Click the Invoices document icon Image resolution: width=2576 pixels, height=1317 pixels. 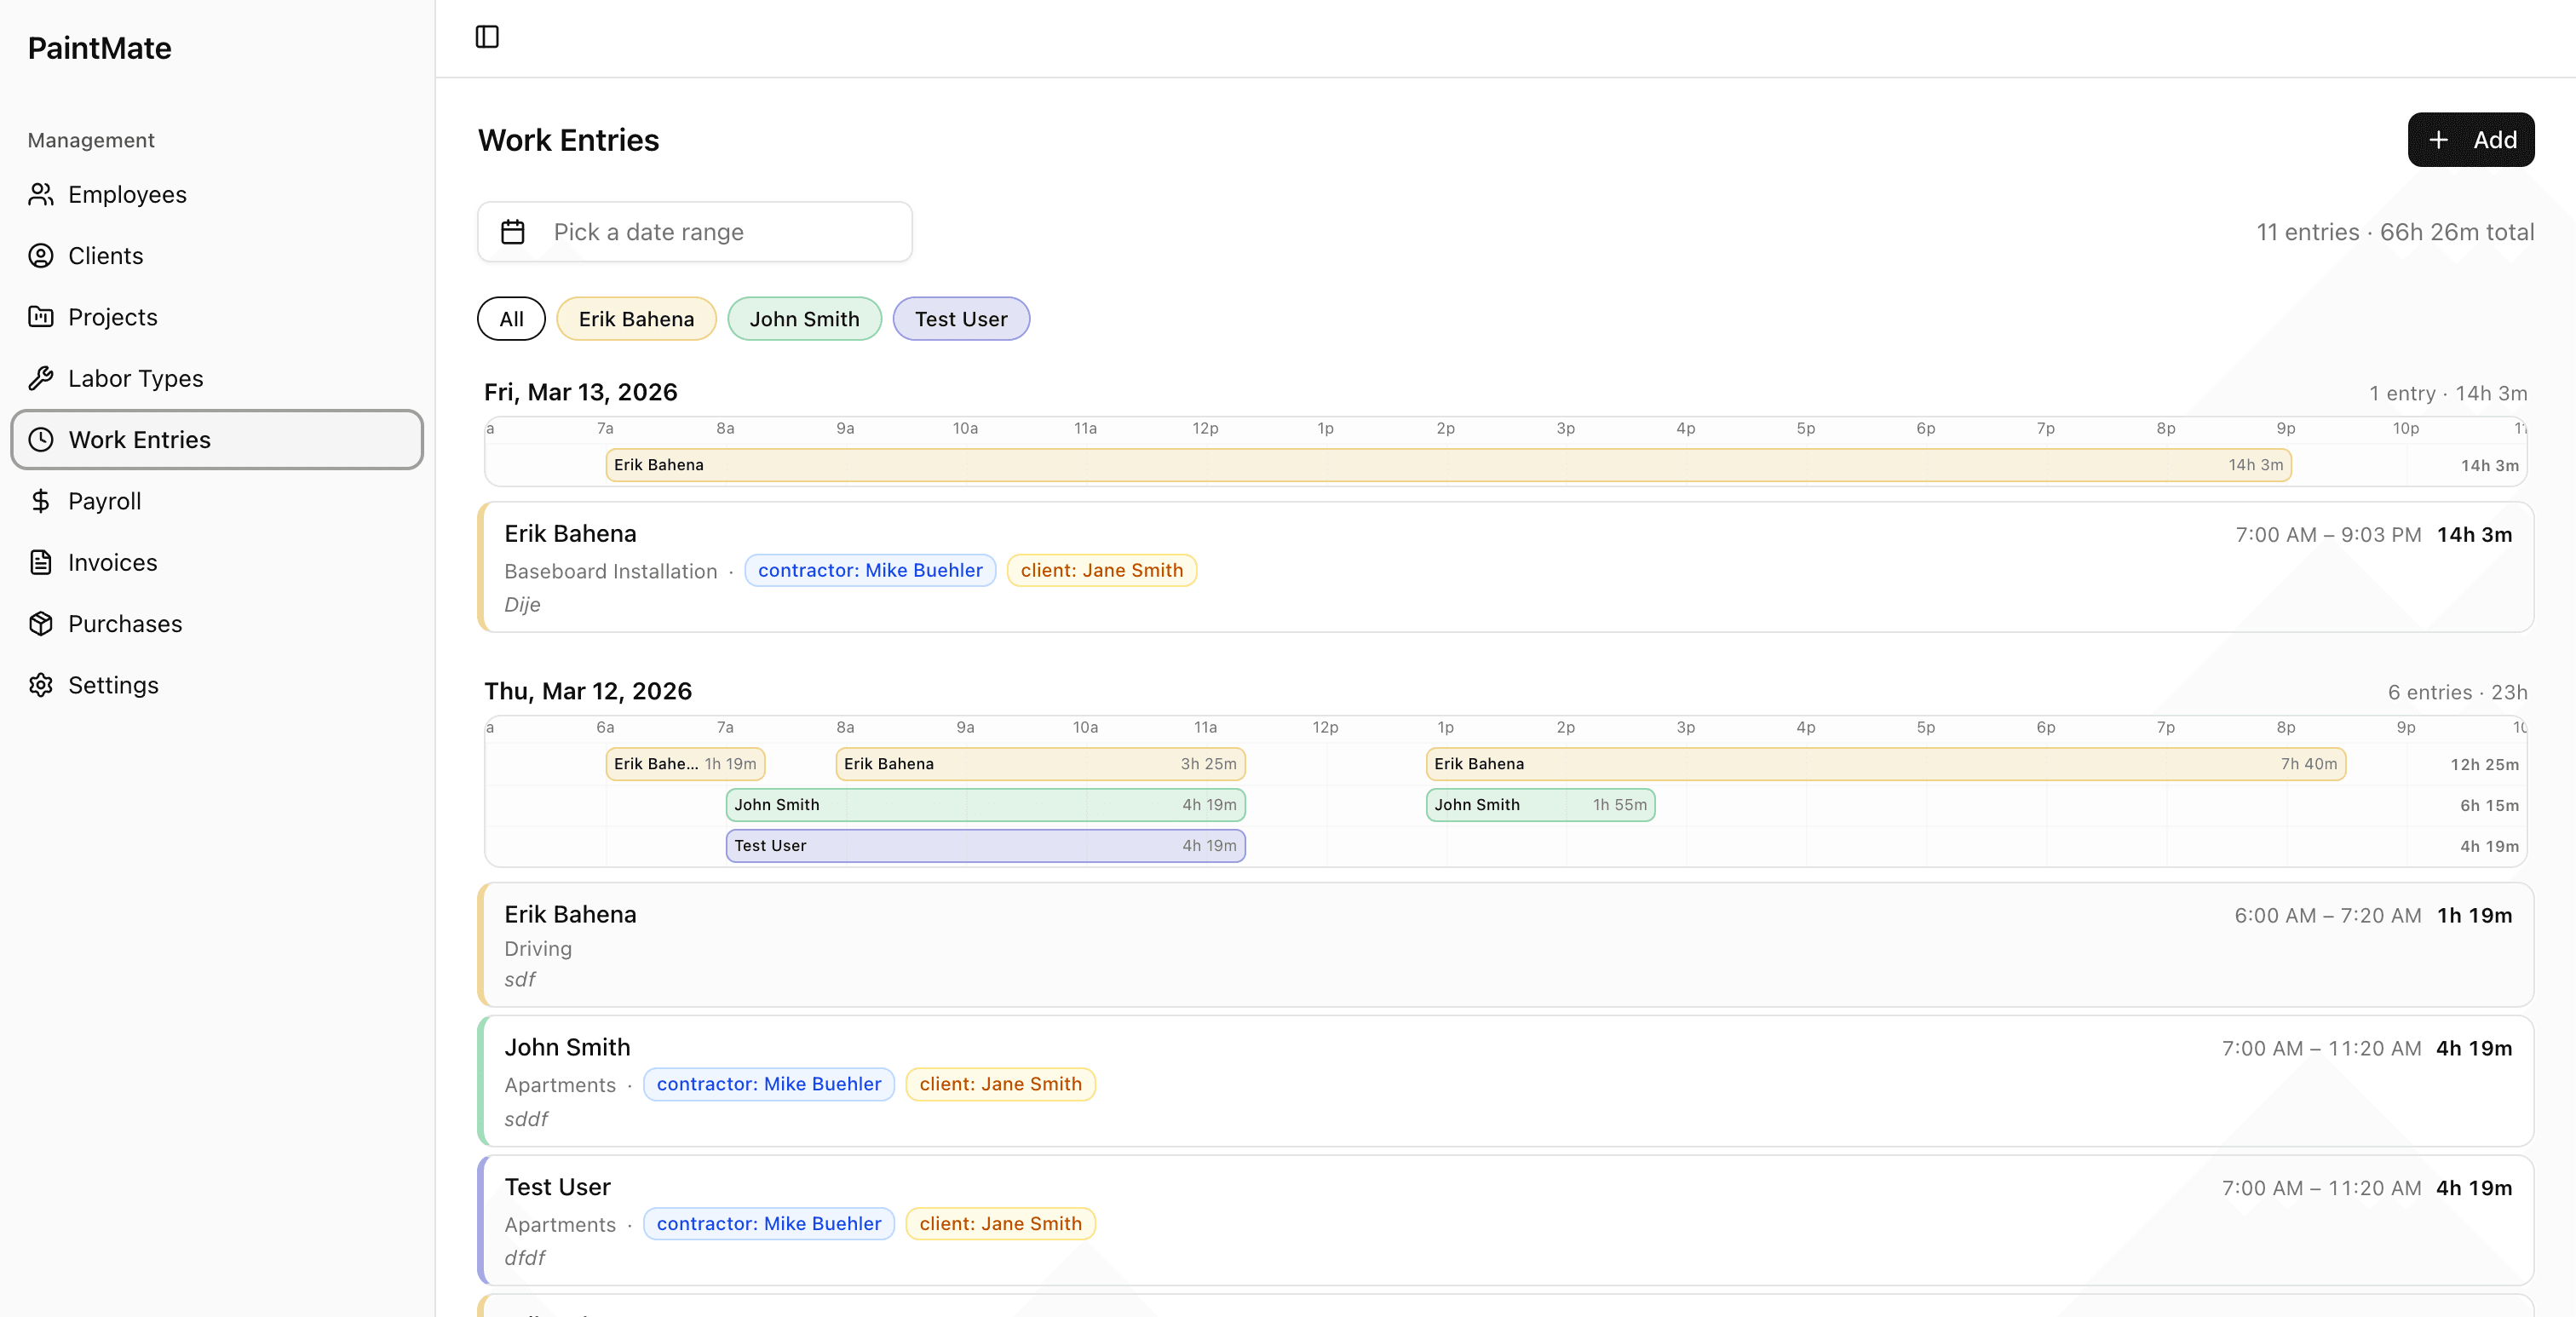41,562
